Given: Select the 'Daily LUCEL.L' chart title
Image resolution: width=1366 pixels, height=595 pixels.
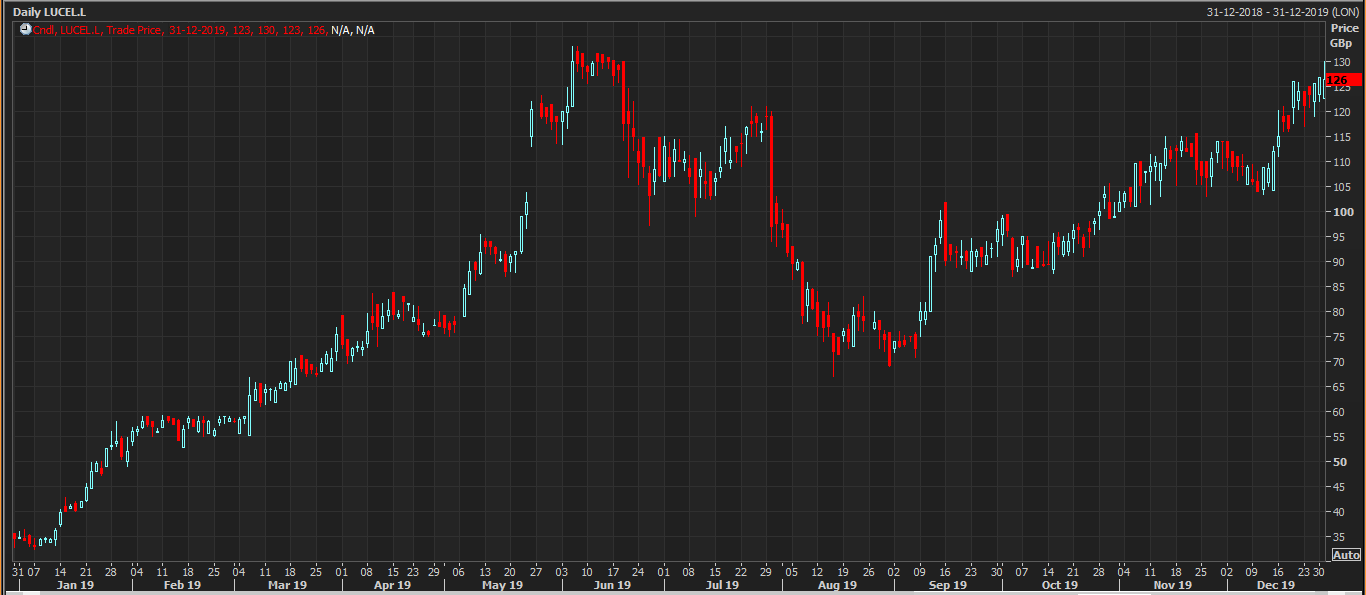Looking at the screenshot, I should (49, 11).
